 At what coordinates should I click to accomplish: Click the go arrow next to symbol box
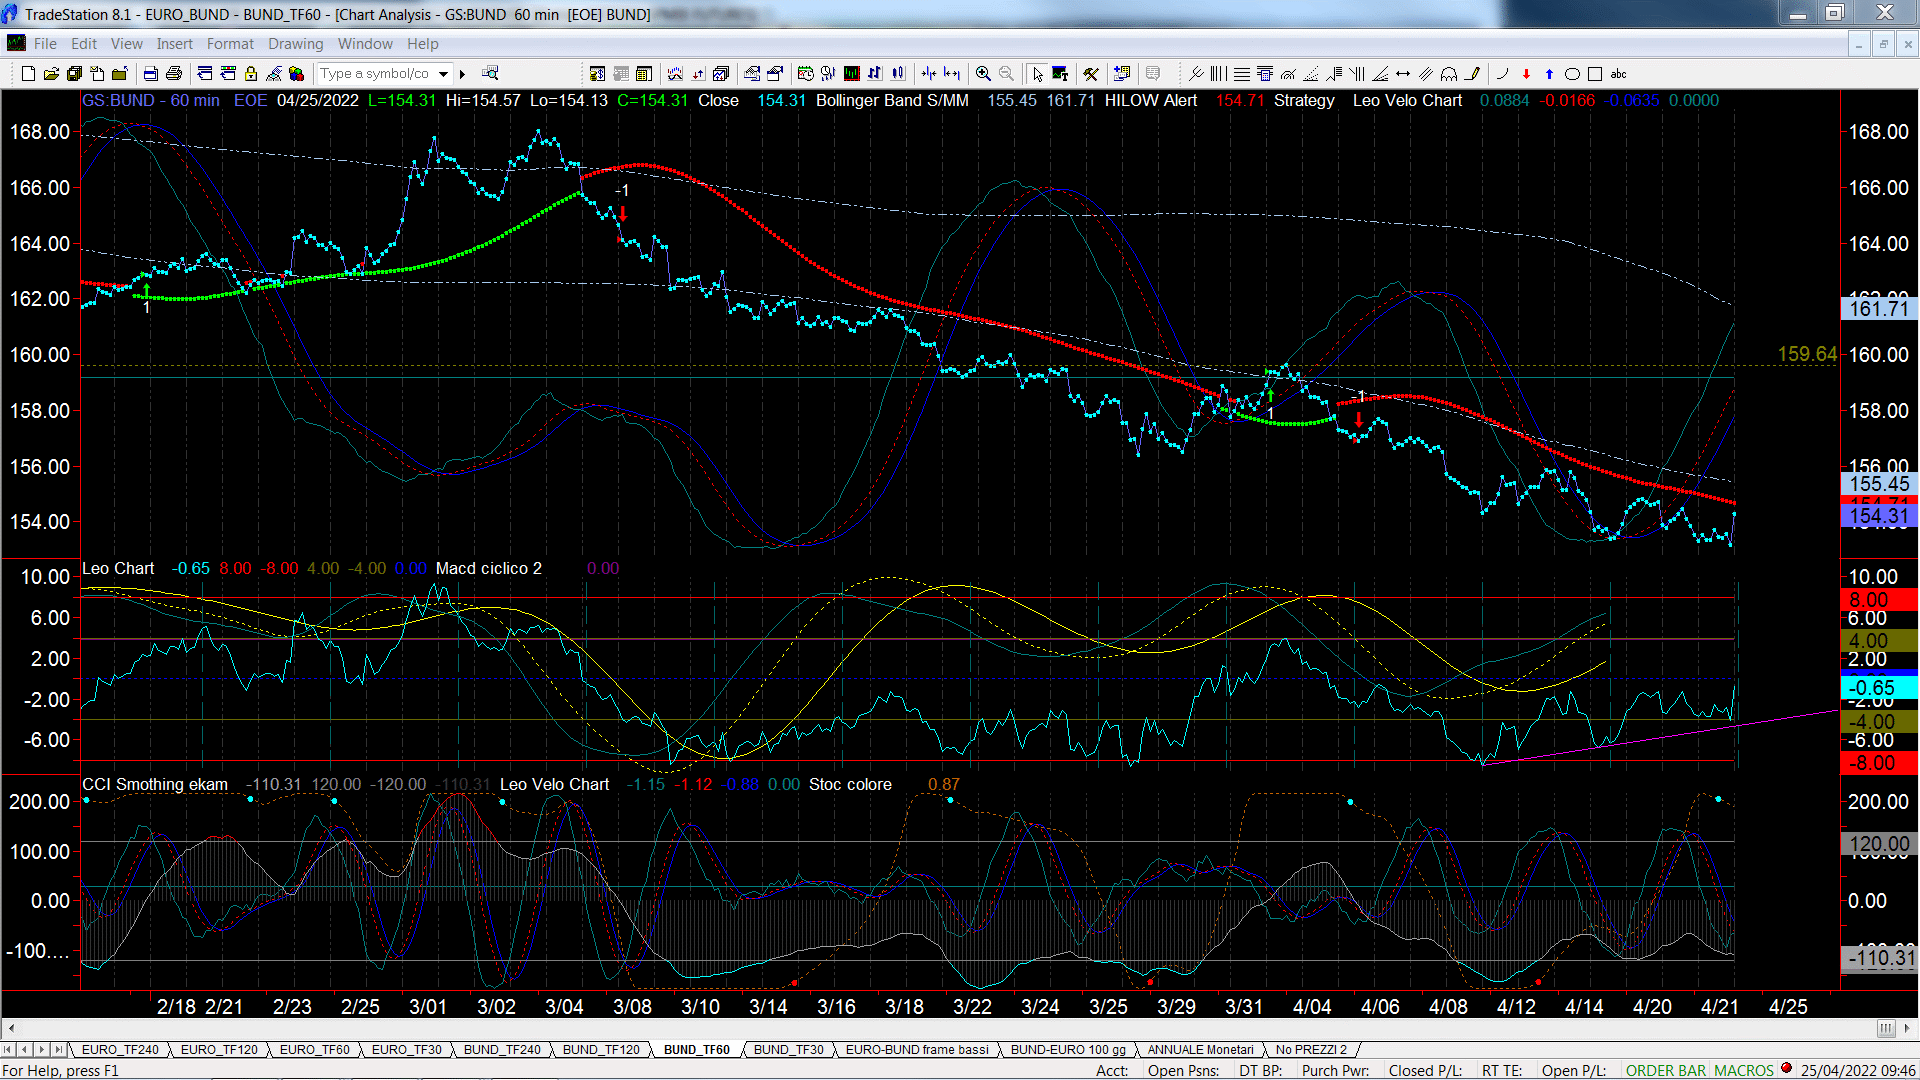pyautogui.click(x=462, y=74)
